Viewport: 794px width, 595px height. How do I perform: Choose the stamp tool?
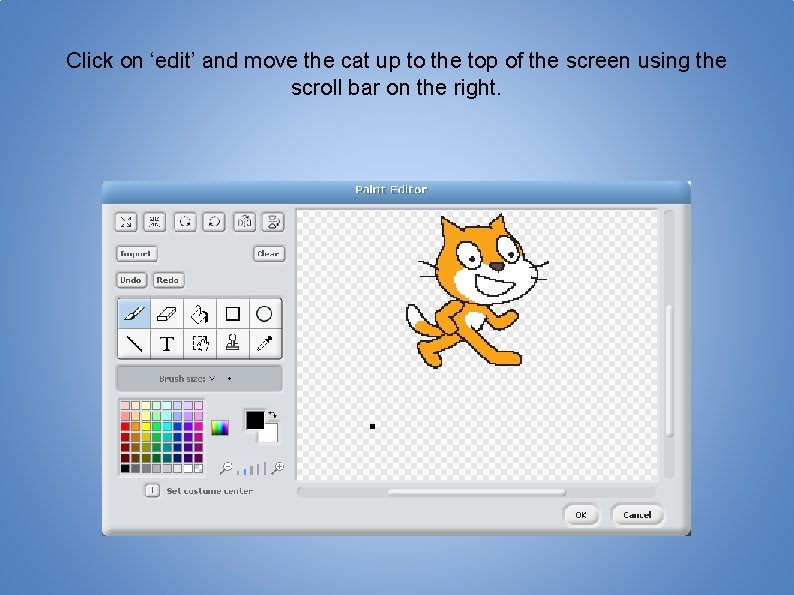pos(232,344)
